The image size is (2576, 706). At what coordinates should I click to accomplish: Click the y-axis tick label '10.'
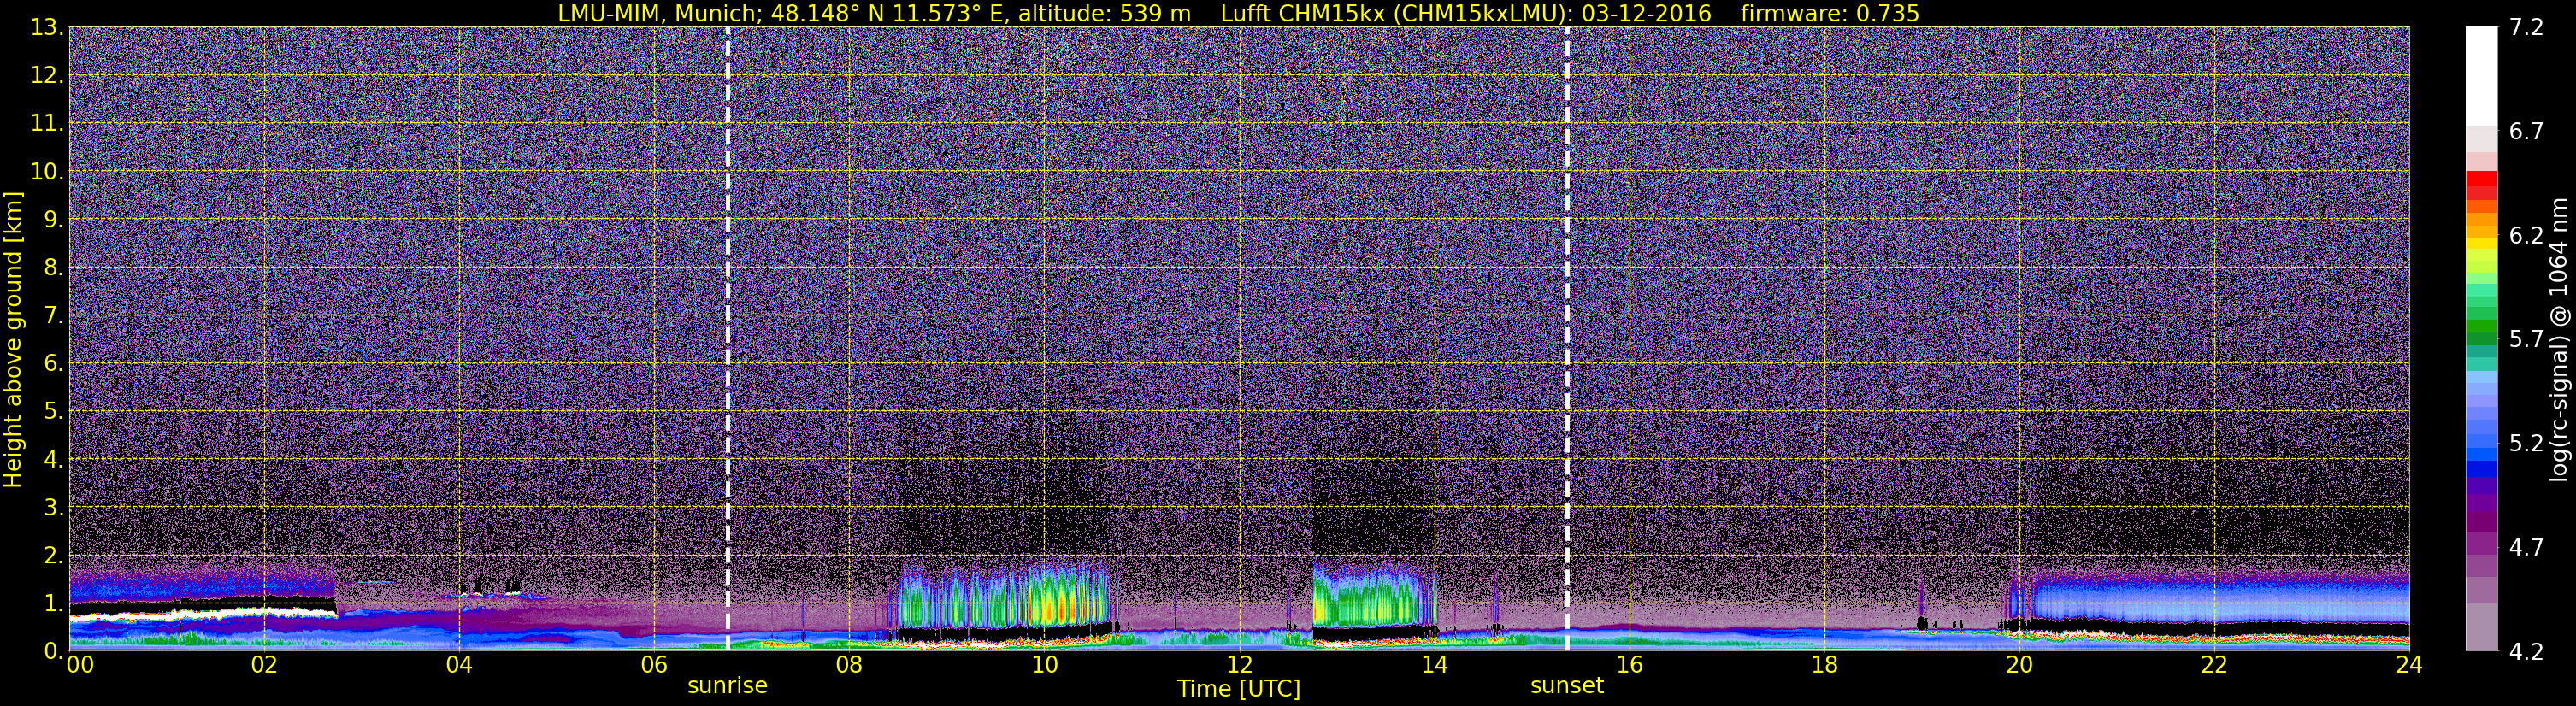coord(47,172)
